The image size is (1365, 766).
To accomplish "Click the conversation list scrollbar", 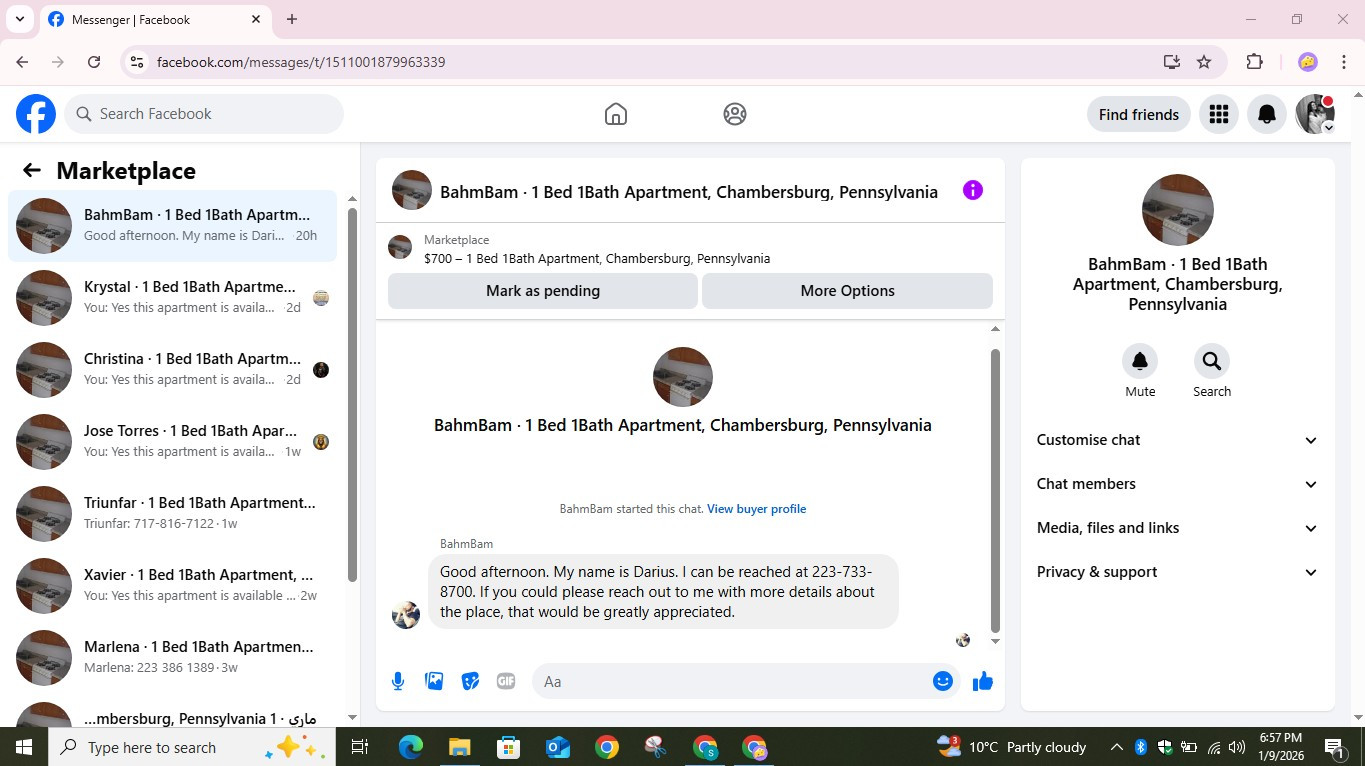I will [352, 395].
